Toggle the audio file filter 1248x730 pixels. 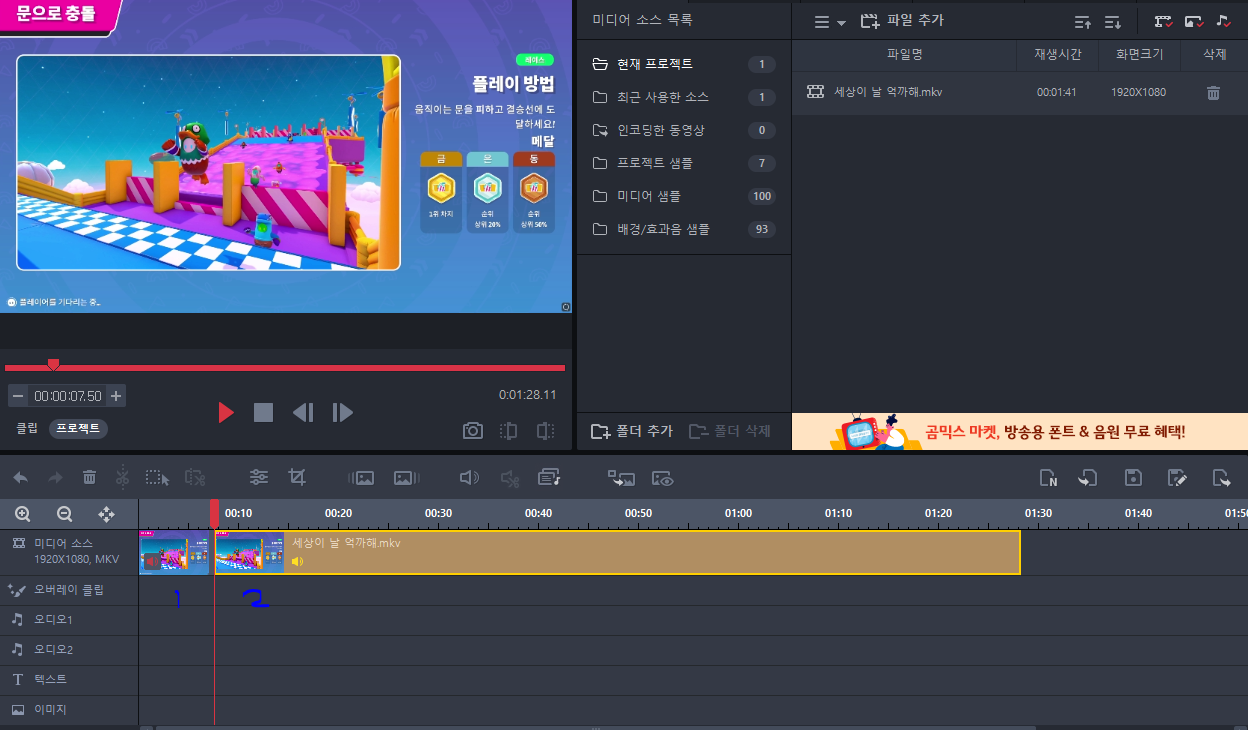point(1224,21)
